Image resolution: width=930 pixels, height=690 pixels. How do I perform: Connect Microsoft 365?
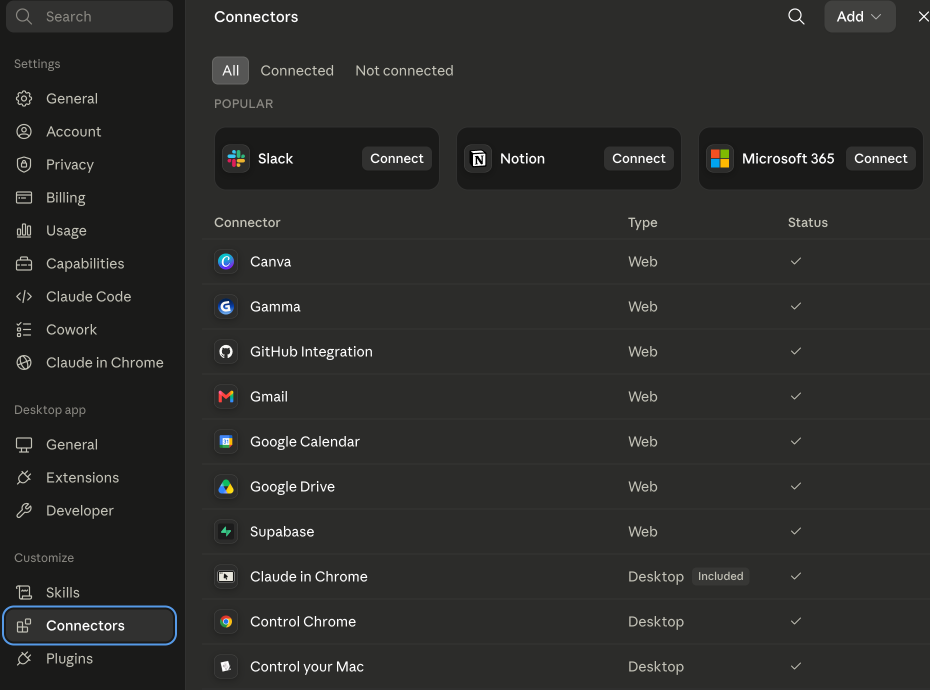point(881,158)
